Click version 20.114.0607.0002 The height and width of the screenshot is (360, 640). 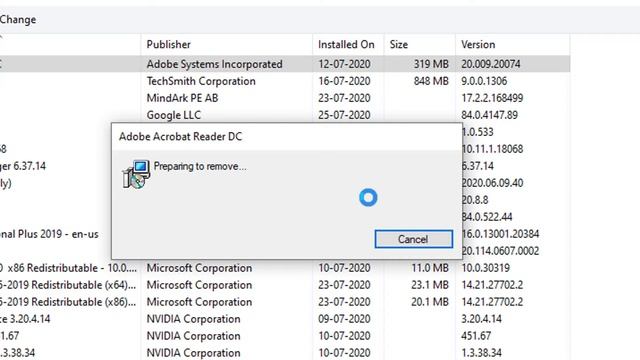point(501,251)
